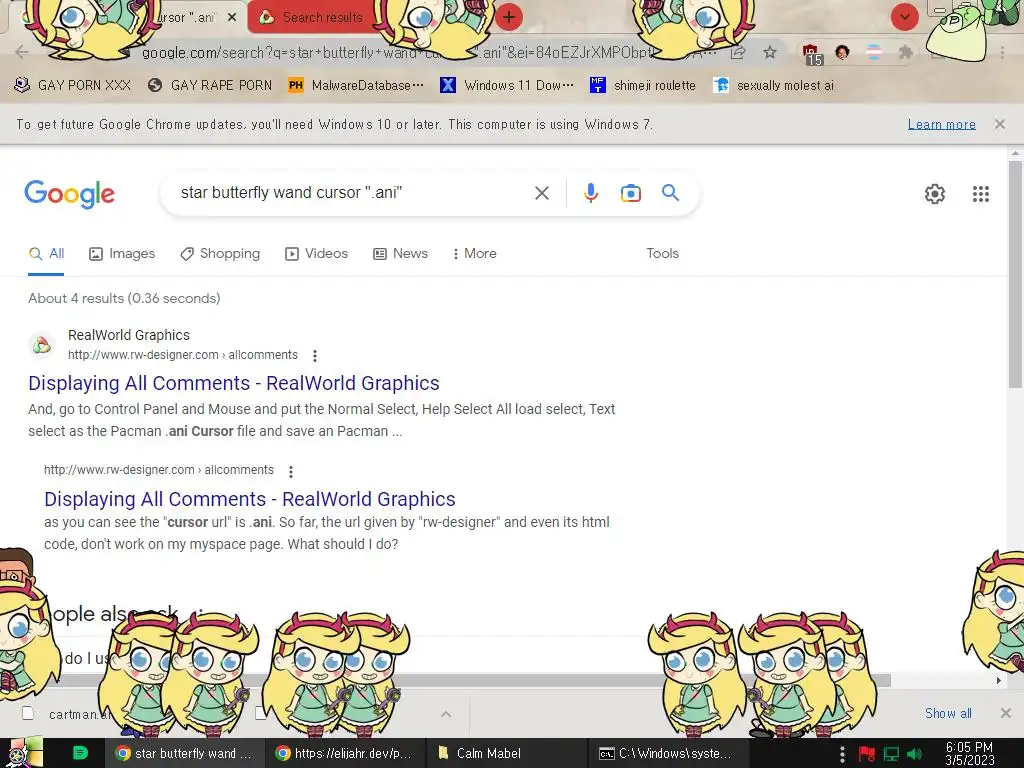Show all downloads
This screenshot has width=1024, height=768.
coord(948,713)
